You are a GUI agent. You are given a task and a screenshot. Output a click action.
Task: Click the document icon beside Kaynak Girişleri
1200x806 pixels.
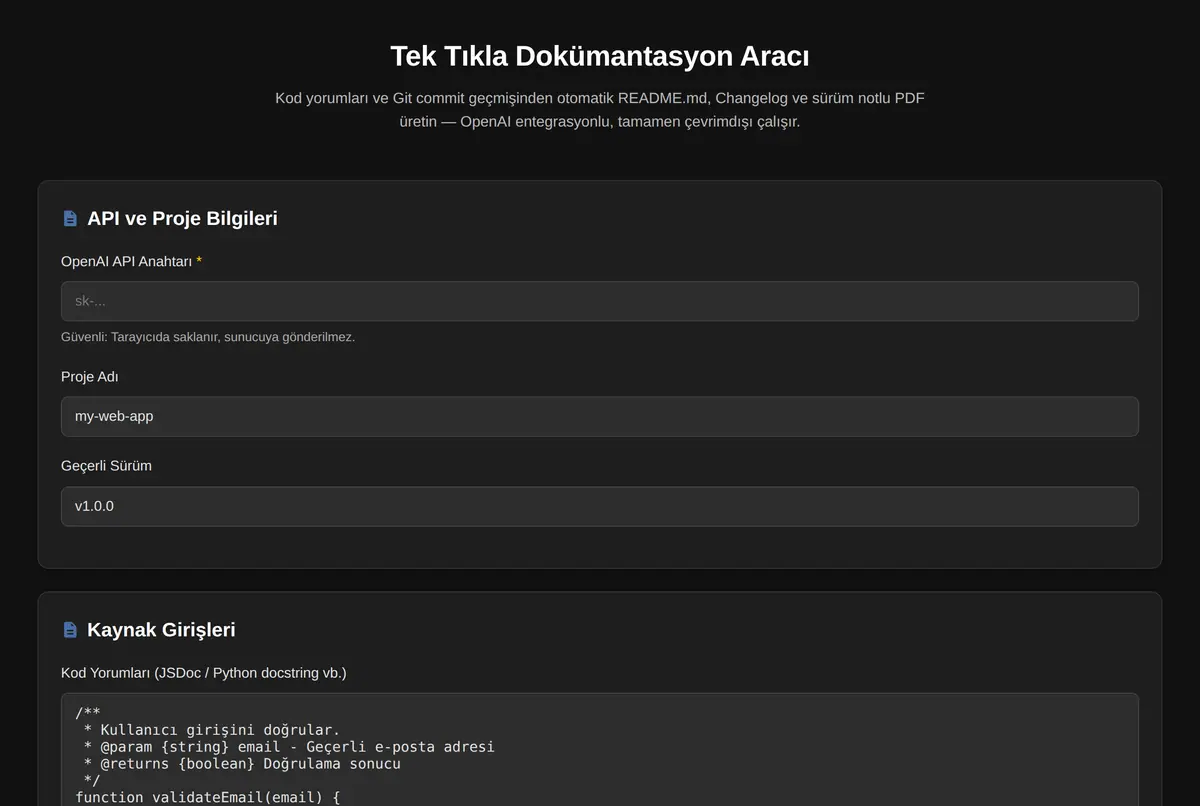[x=70, y=630]
